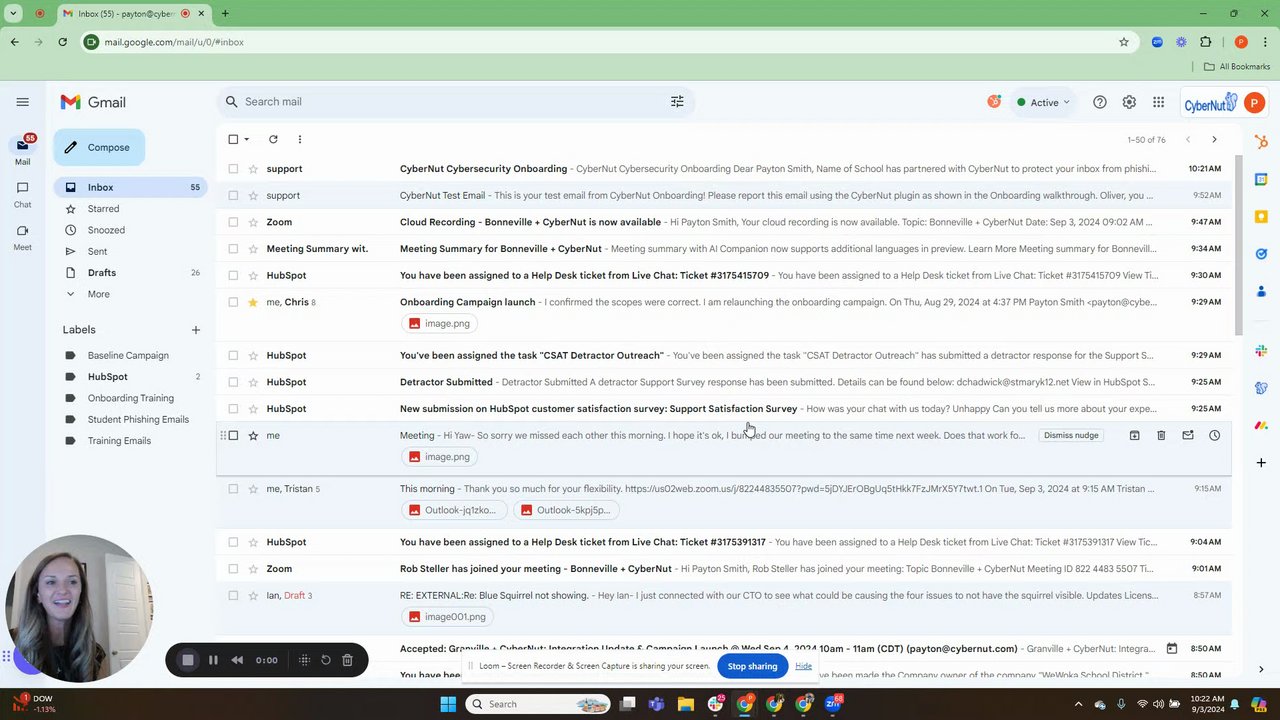Open Contacts in side panel
This screenshot has width=1280, height=720.
1261,291
